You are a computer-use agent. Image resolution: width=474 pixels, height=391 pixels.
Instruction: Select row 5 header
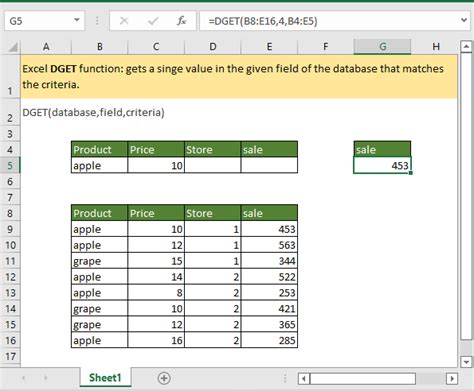[10, 165]
